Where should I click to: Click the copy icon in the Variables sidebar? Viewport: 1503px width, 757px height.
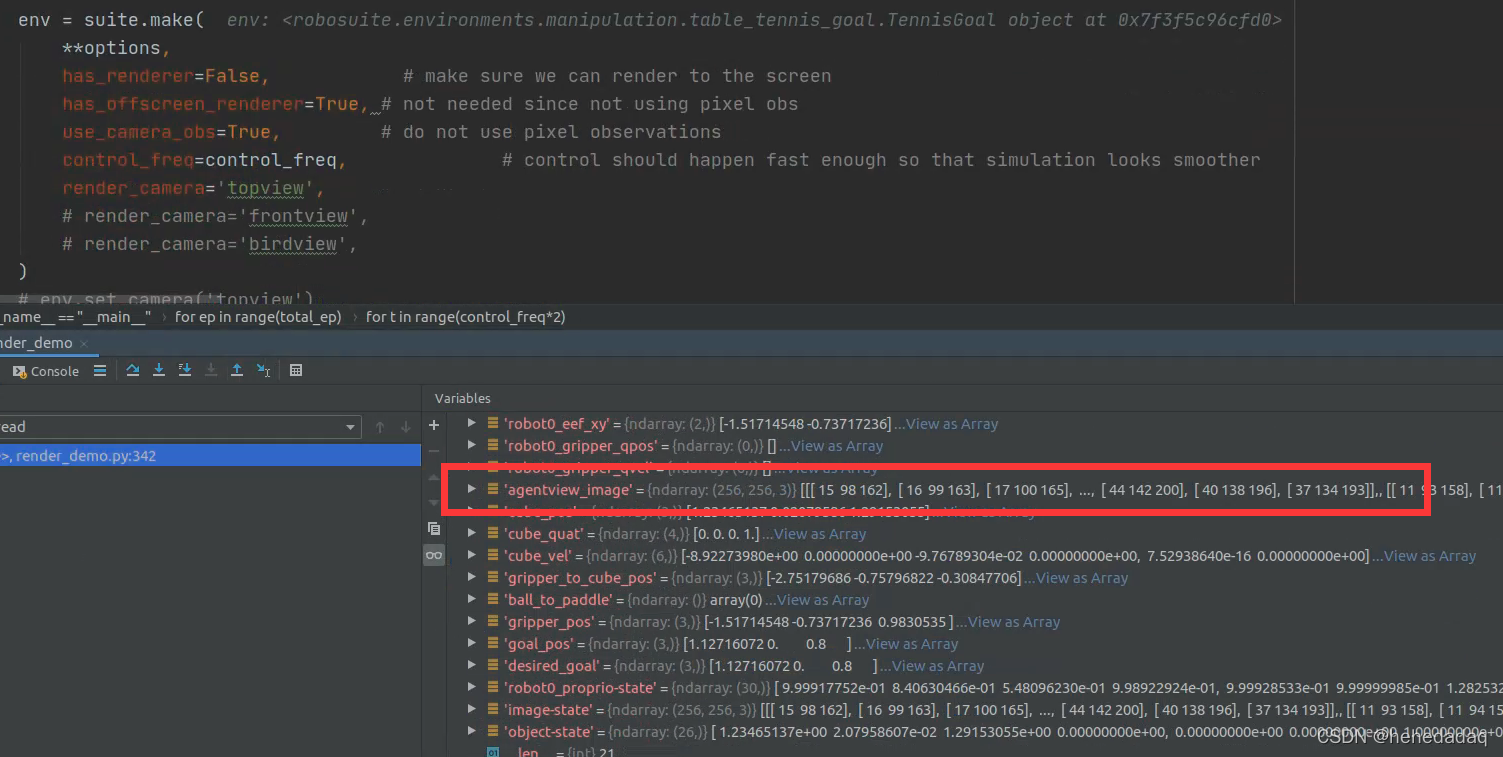(x=434, y=528)
